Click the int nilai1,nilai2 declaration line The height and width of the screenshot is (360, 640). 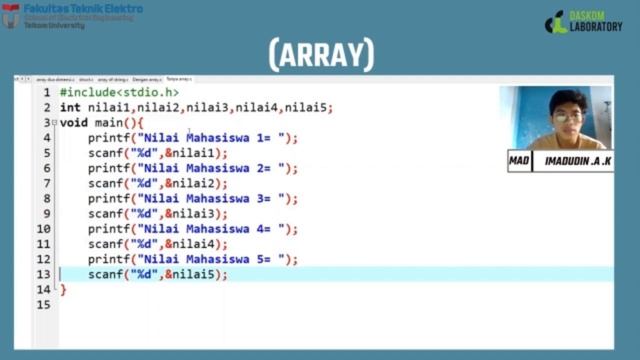[x=196, y=108]
